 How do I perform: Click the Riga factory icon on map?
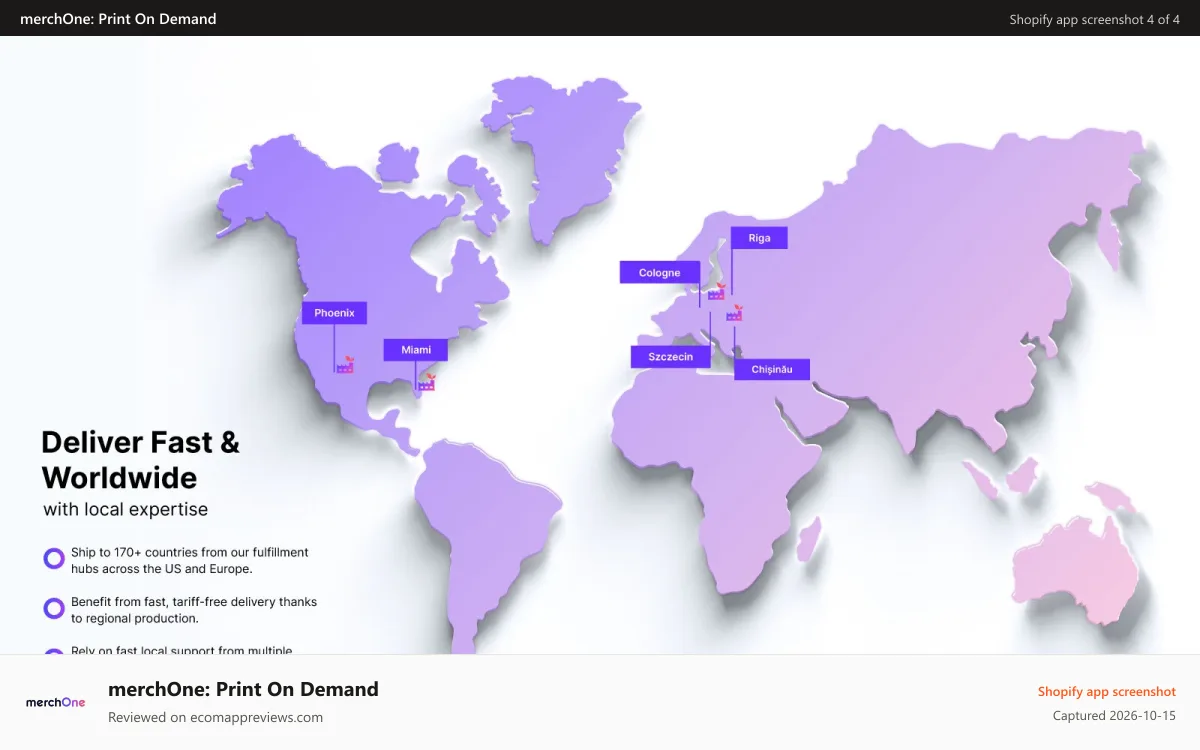click(x=734, y=313)
